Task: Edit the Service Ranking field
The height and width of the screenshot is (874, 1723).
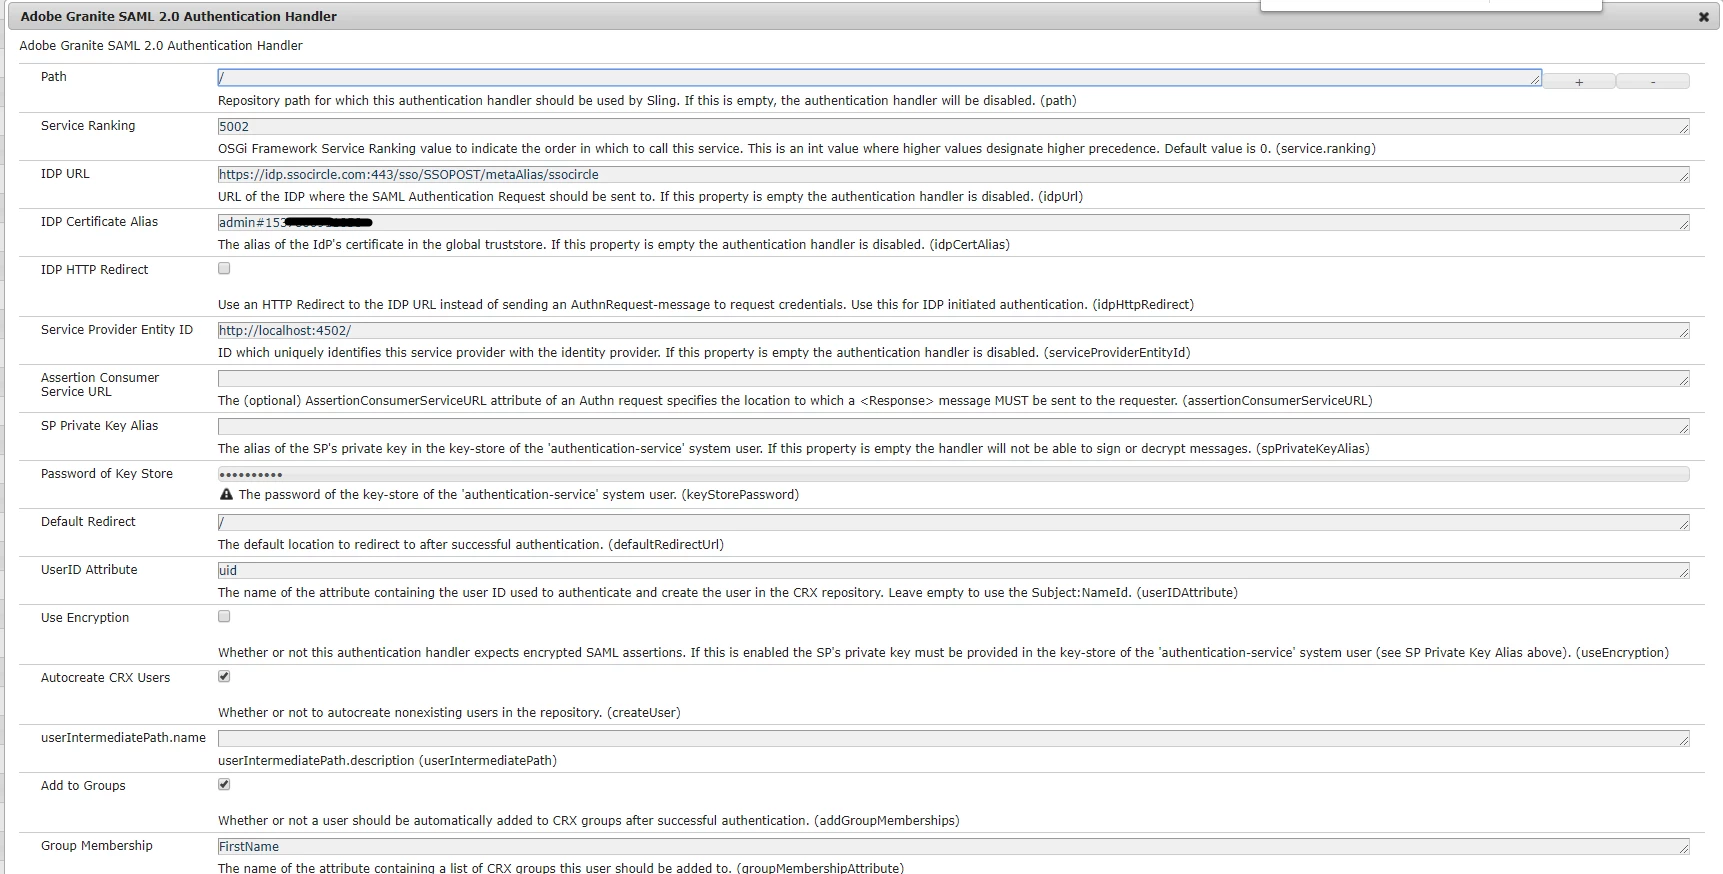Action: click(x=954, y=127)
